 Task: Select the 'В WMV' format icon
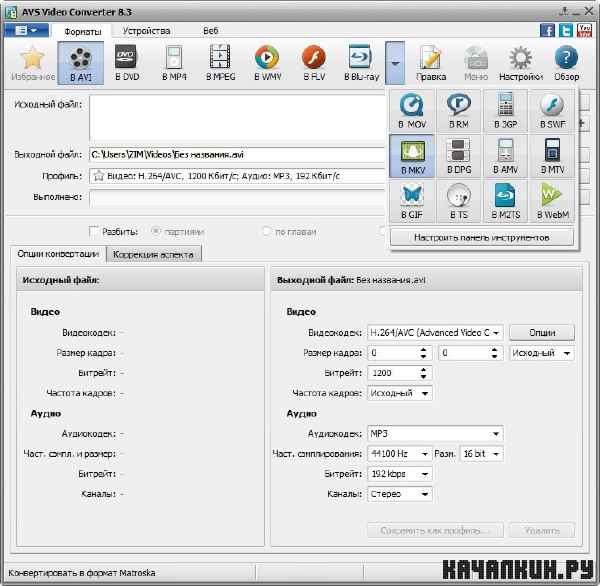coord(267,64)
